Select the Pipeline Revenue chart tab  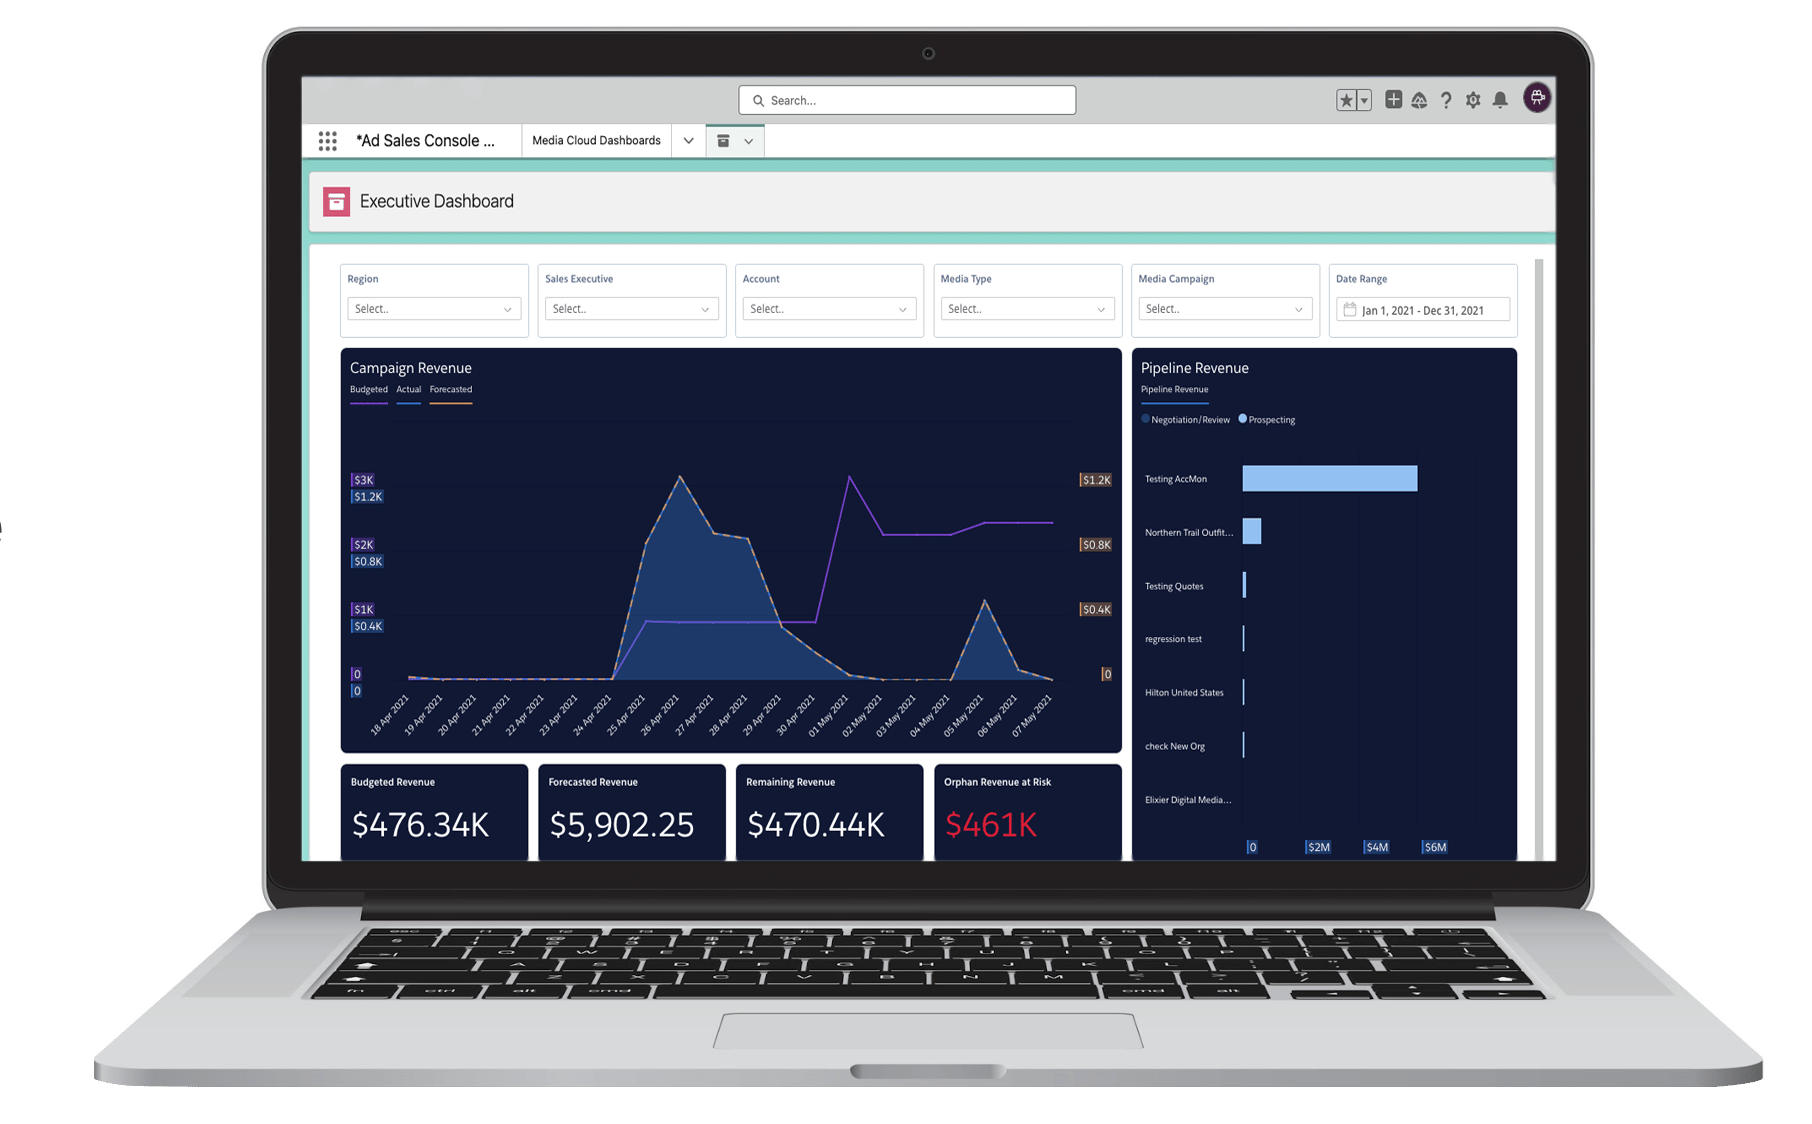point(1174,390)
